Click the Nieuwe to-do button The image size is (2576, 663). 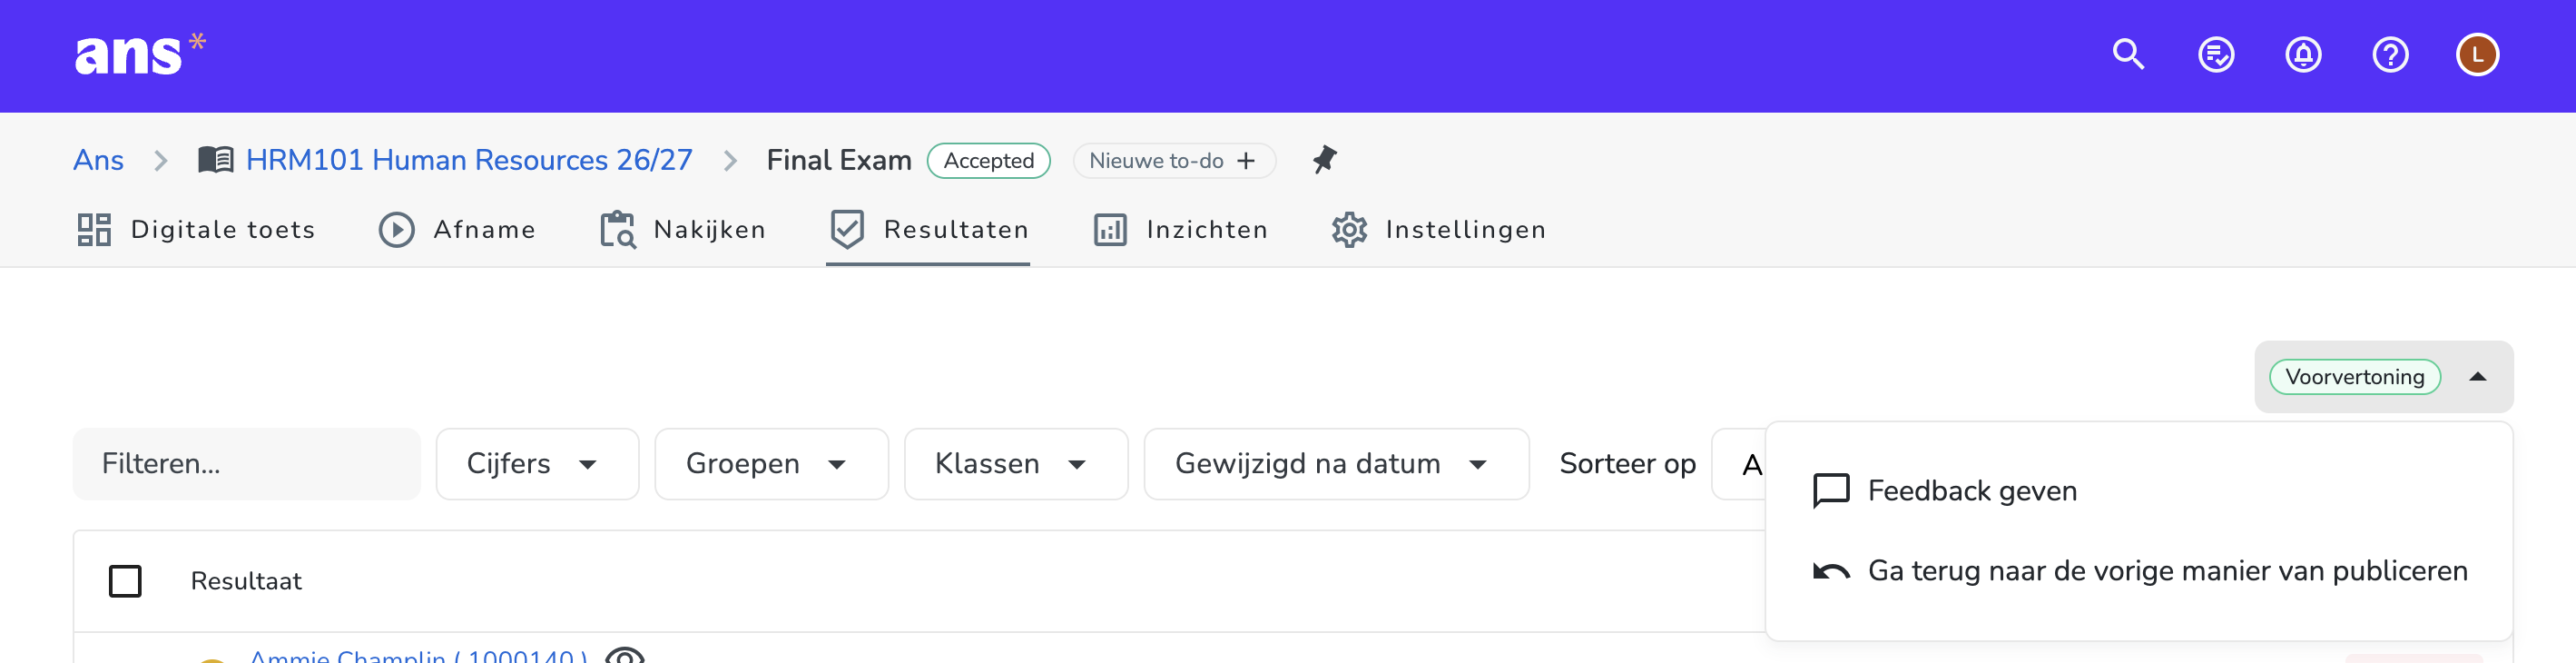point(1174,161)
